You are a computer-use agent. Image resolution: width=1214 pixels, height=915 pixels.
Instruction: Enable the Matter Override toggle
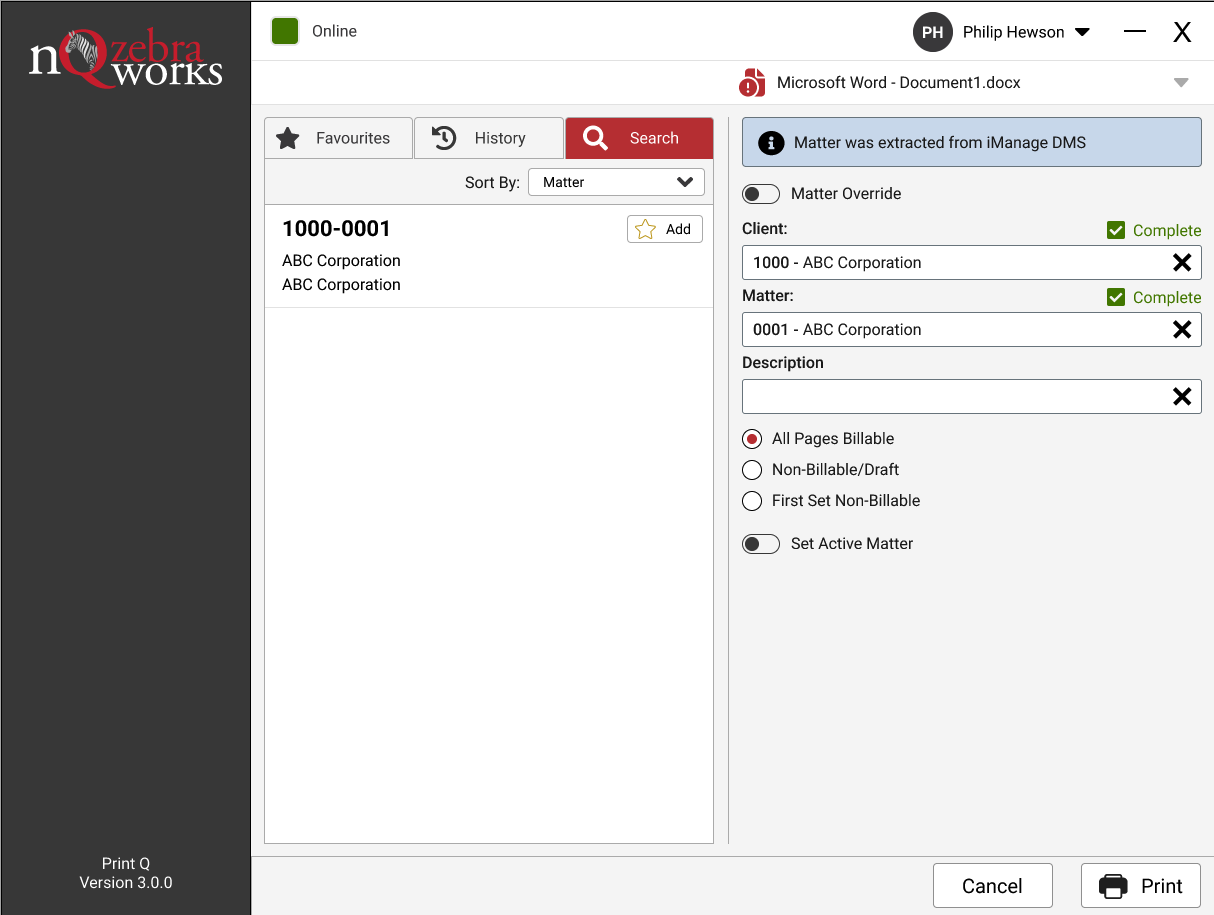click(761, 193)
